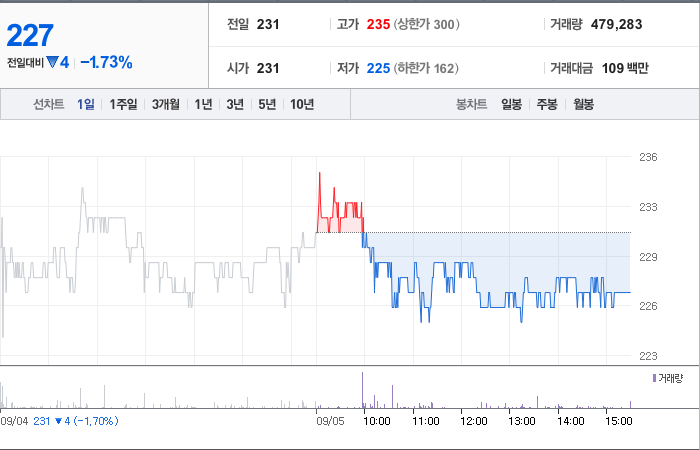This screenshot has height=450, width=700.
Task: Click the 09/04 date axis label
Action: click(14, 421)
